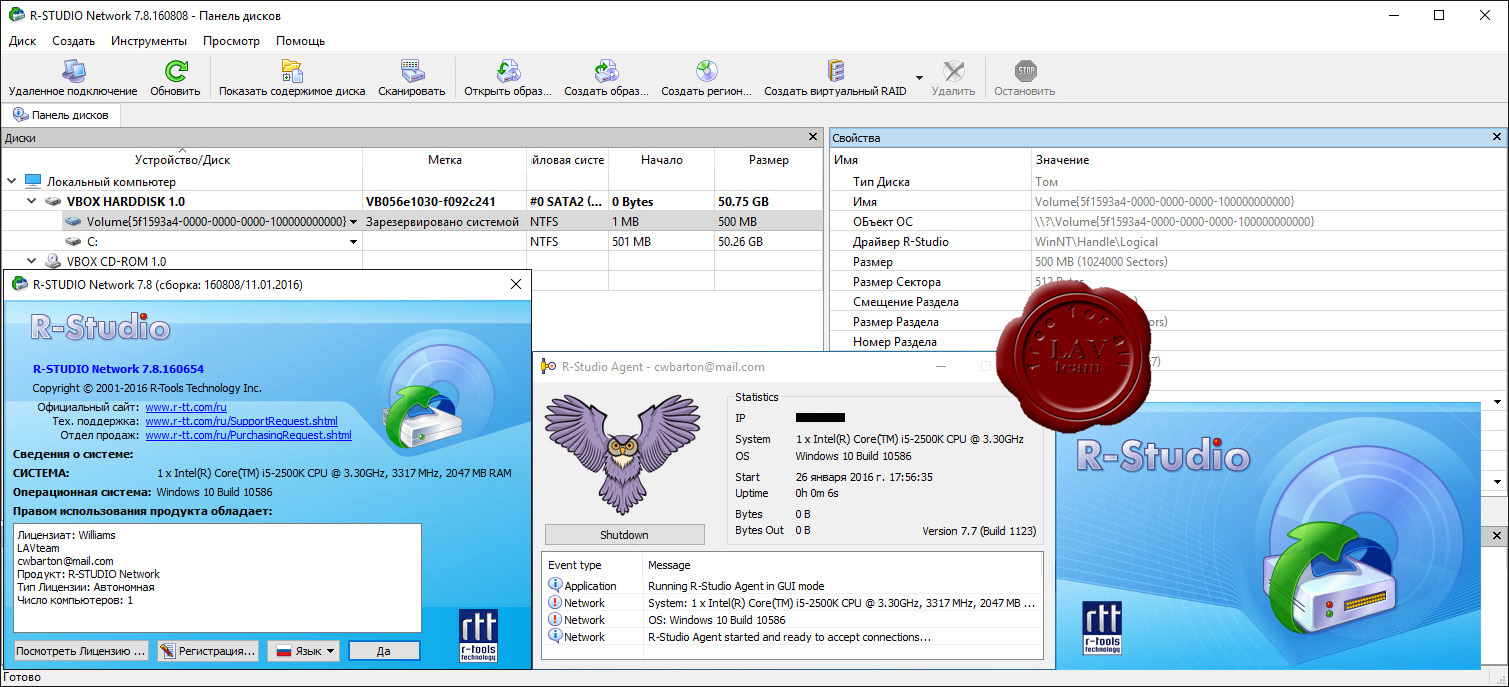Click the R-Studio Agent title bar icon
This screenshot has width=1509, height=687.
click(548, 367)
